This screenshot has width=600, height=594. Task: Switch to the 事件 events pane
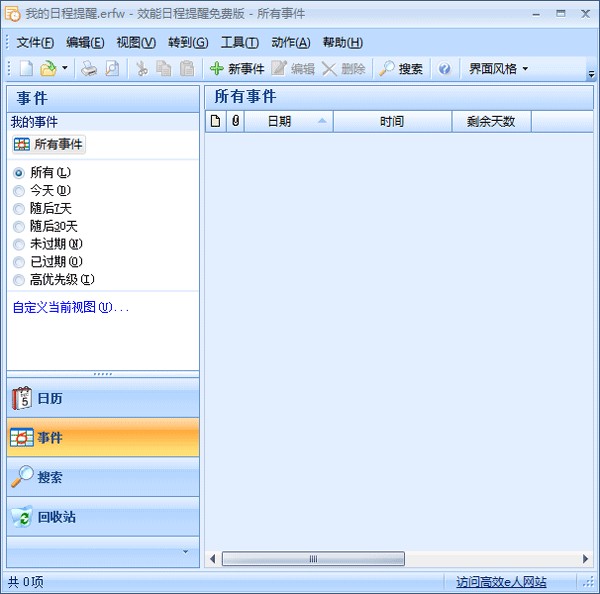click(103, 437)
